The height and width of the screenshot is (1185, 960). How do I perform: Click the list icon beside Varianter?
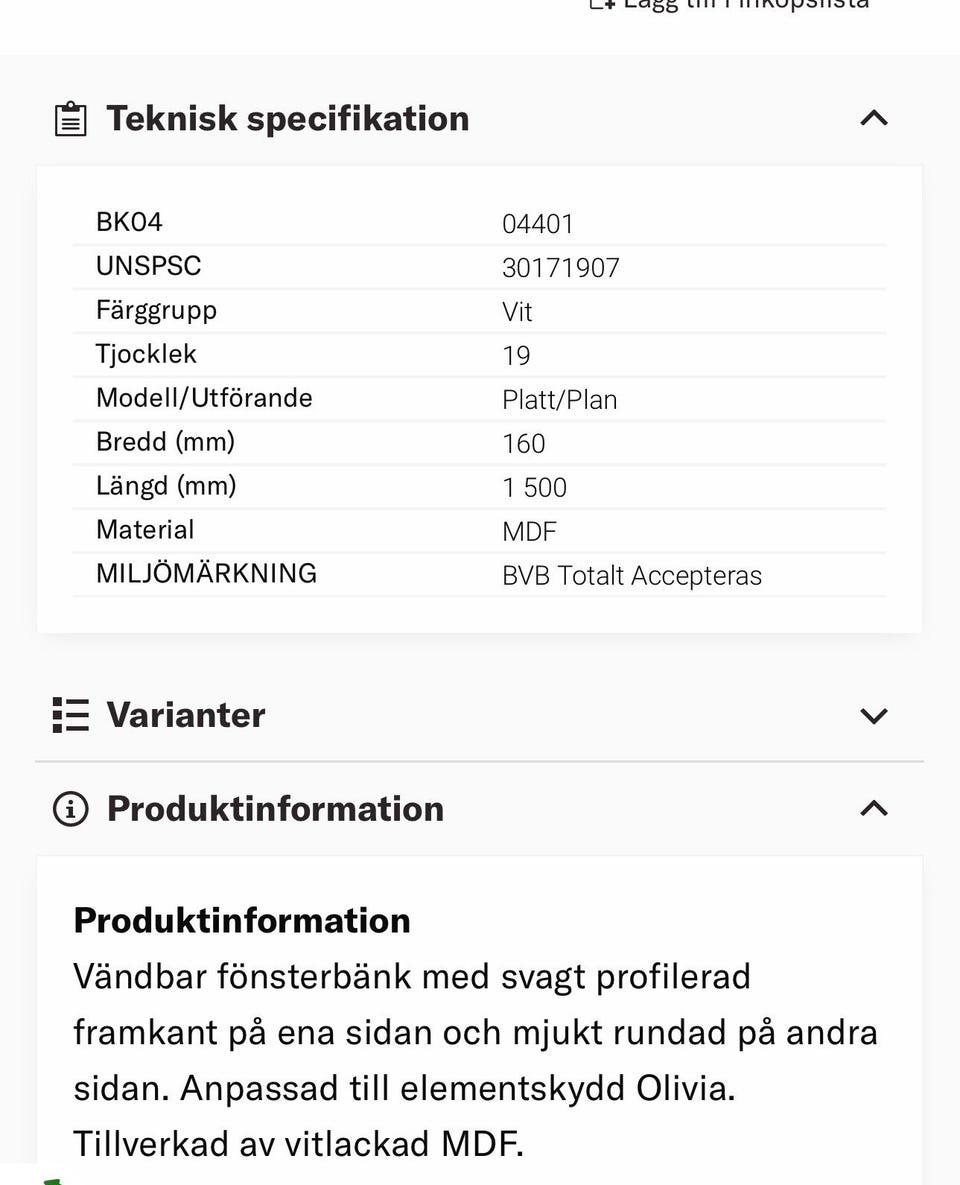[x=71, y=715]
